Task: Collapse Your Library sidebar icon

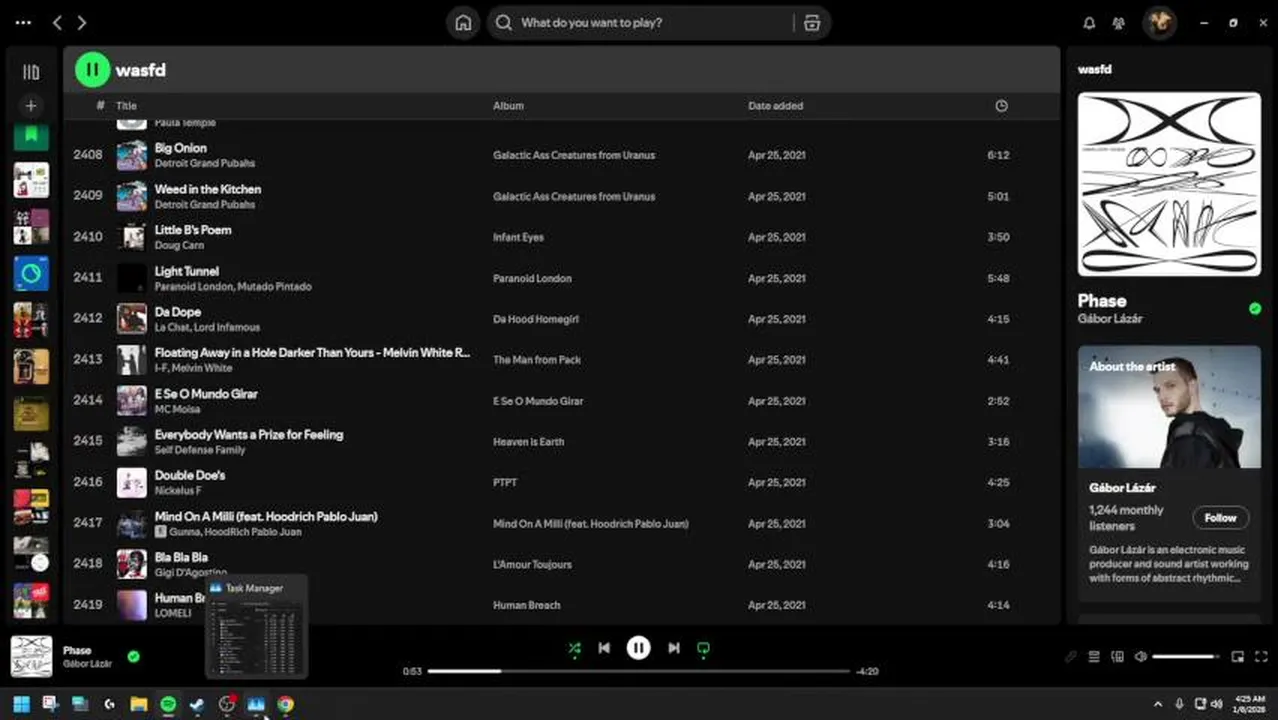Action: pyautogui.click(x=31, y=72)
